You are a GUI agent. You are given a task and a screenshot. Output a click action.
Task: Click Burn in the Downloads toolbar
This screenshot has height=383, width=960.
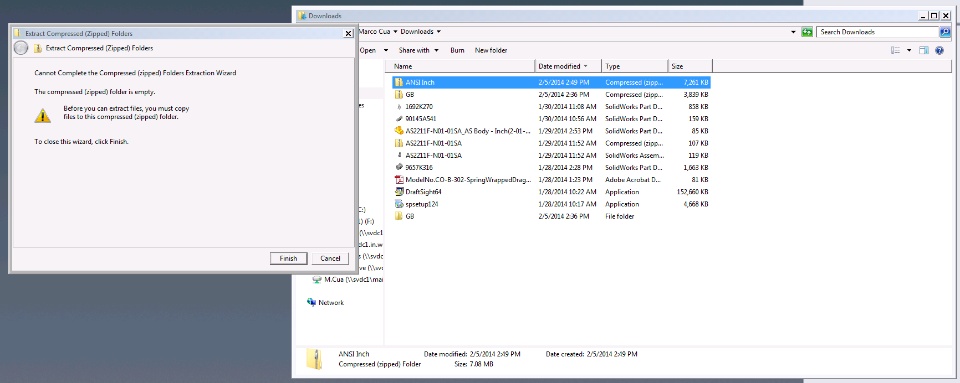pyautogui.click(x=457, y=50)
